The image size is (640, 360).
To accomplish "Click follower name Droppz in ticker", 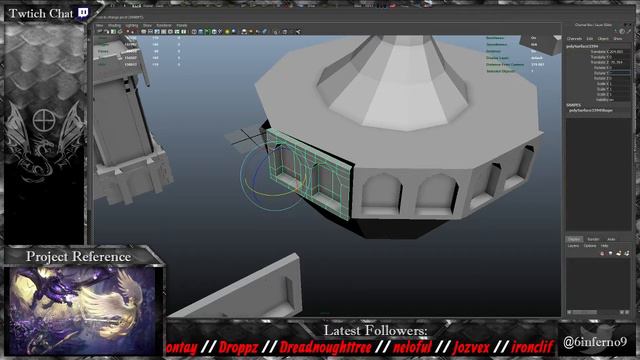I will [238, 347].
